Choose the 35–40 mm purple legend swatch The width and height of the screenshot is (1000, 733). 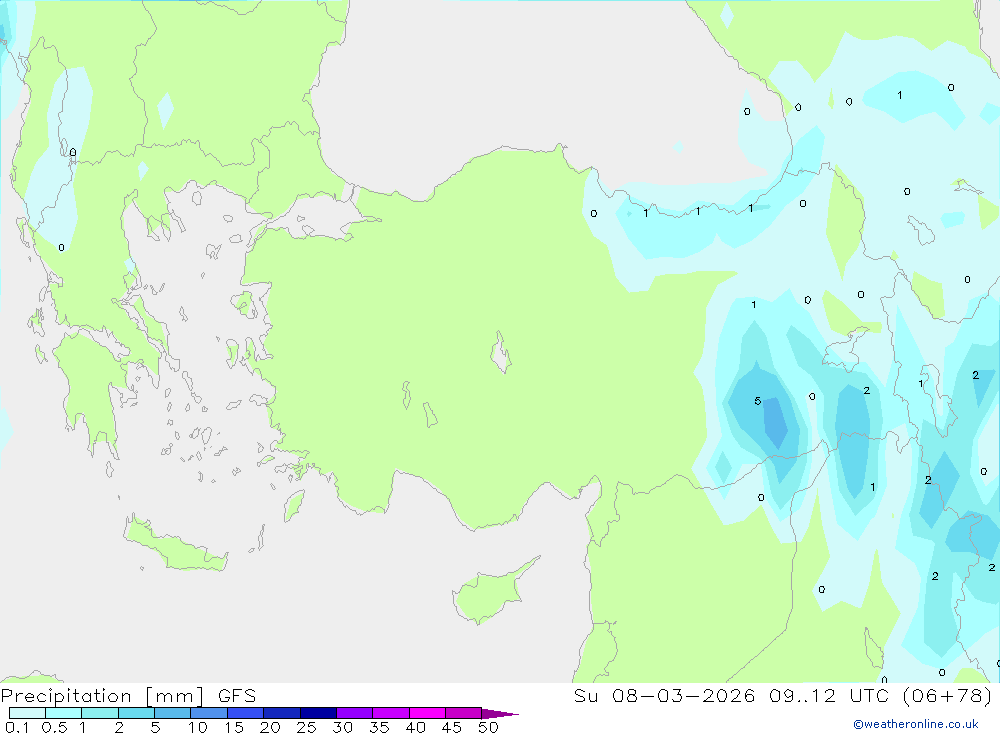click(x=391, y=713)
